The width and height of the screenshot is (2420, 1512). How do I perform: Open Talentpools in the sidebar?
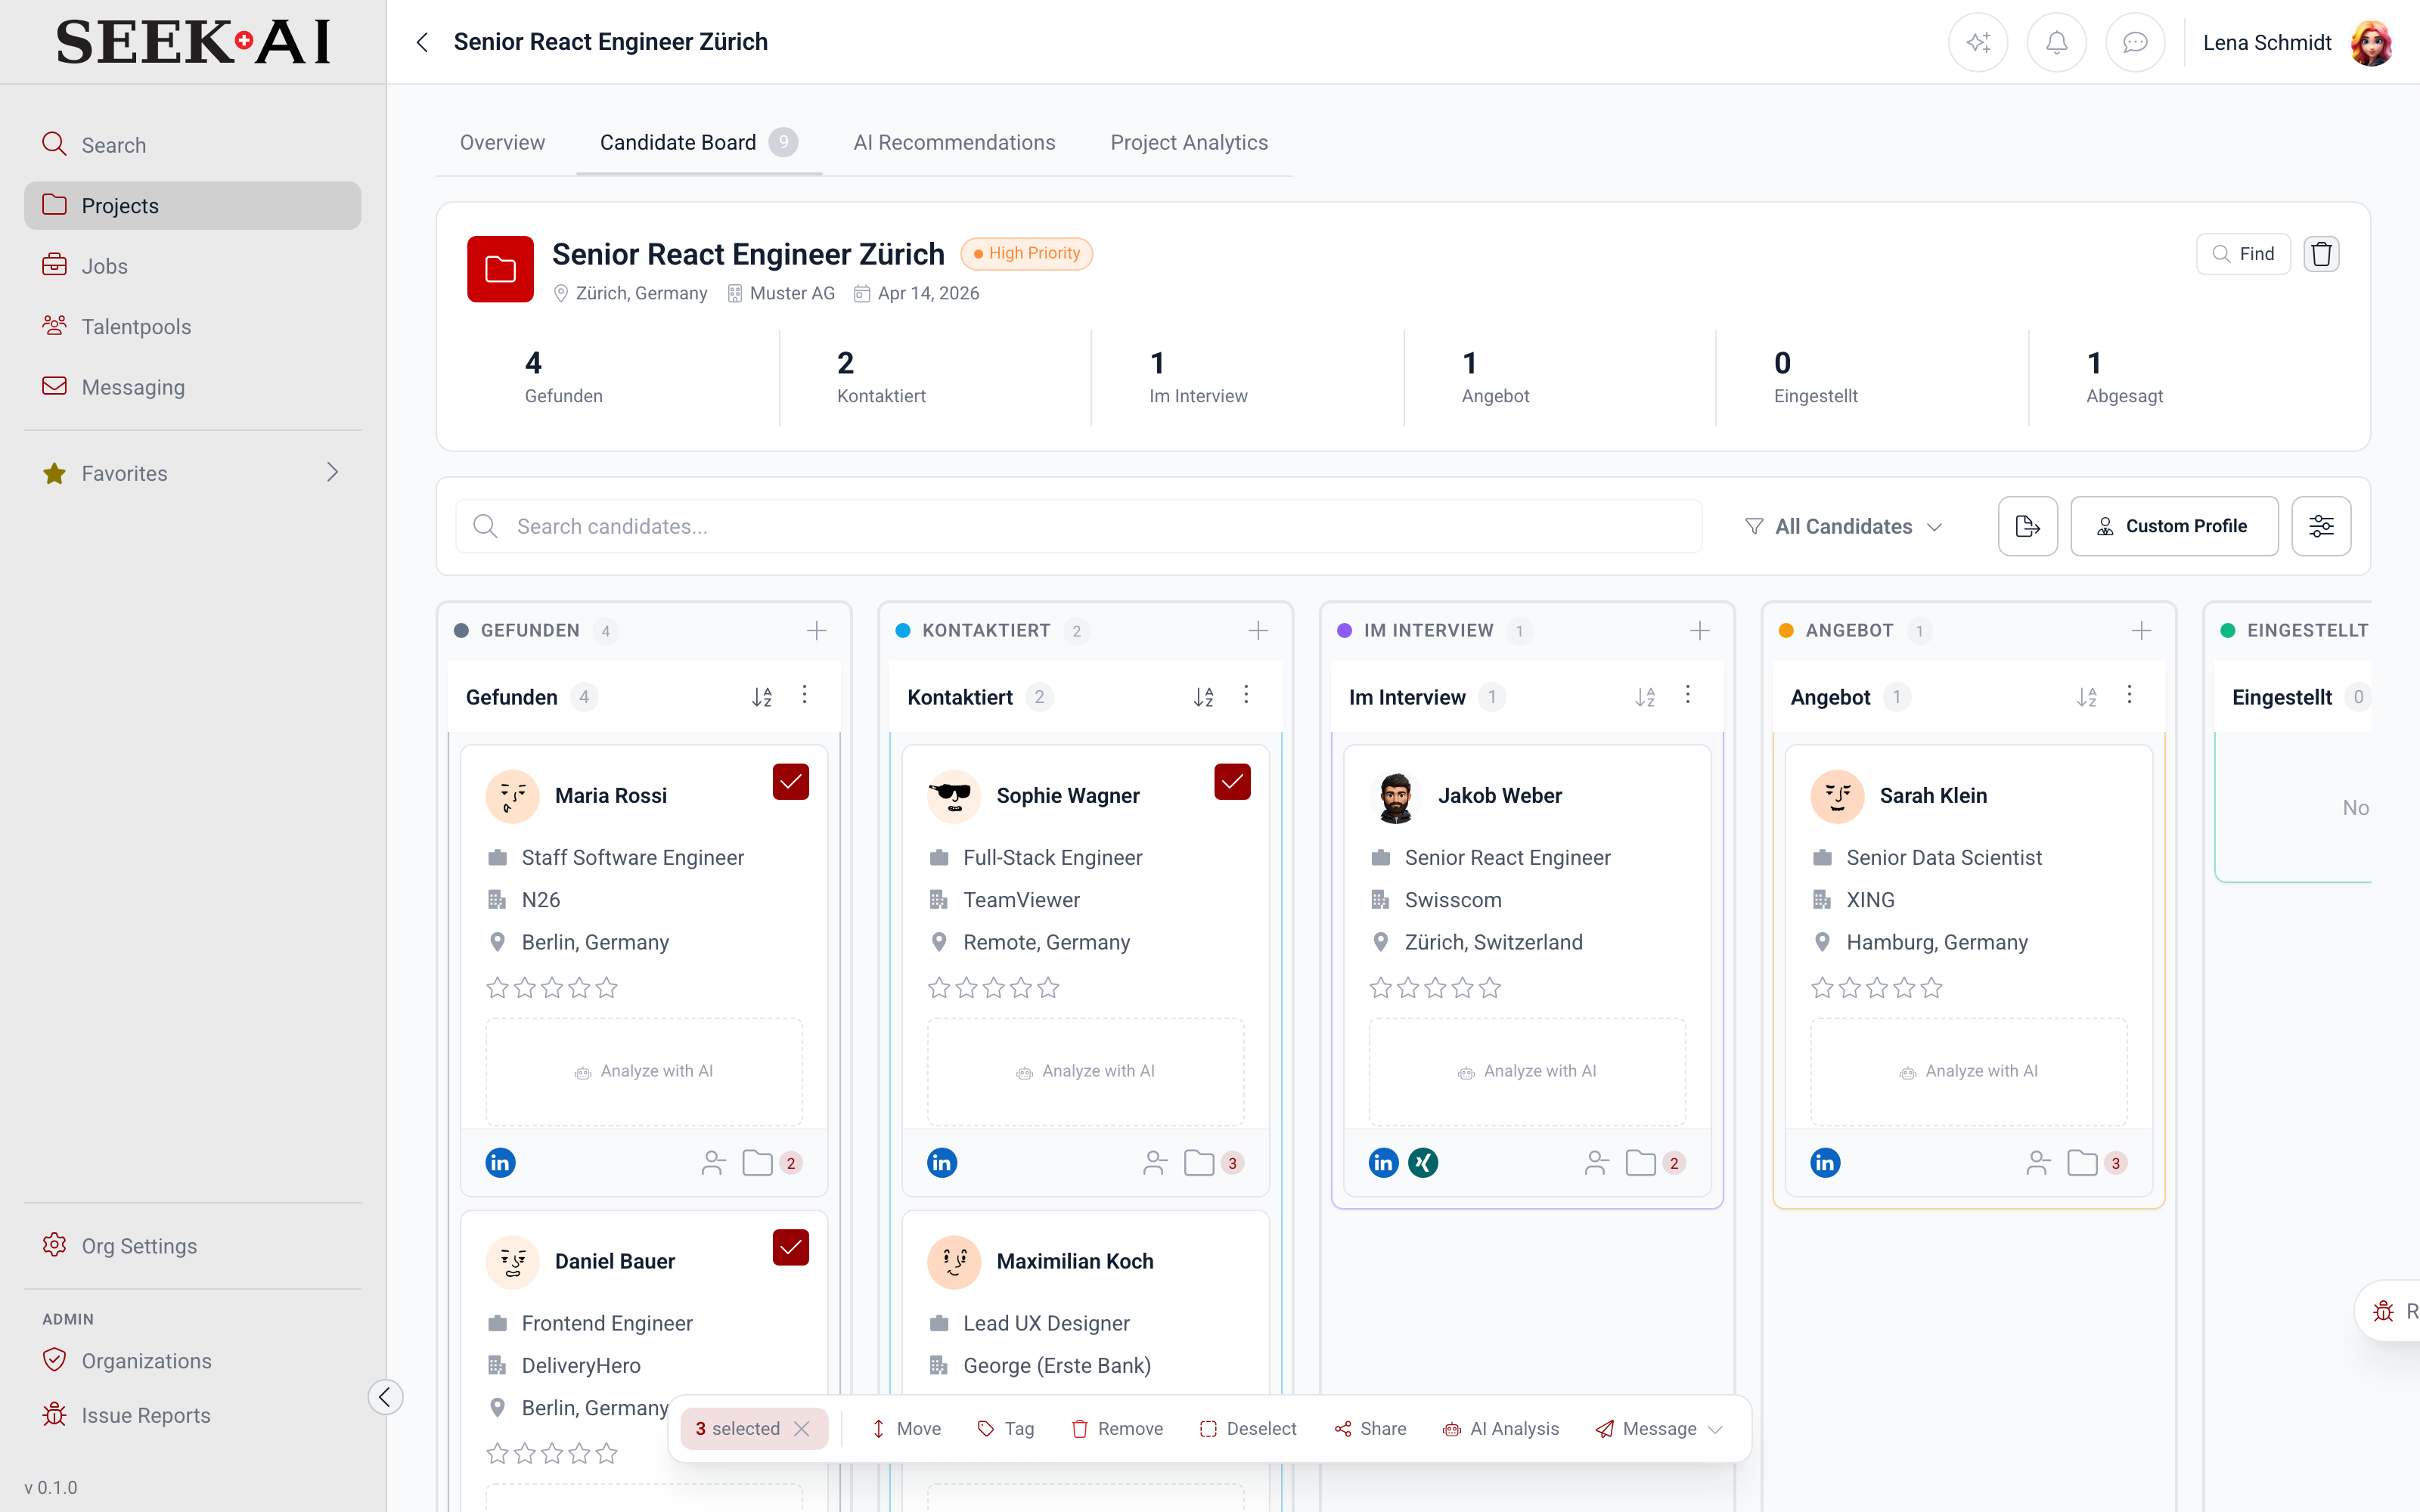tap(192, 327)
